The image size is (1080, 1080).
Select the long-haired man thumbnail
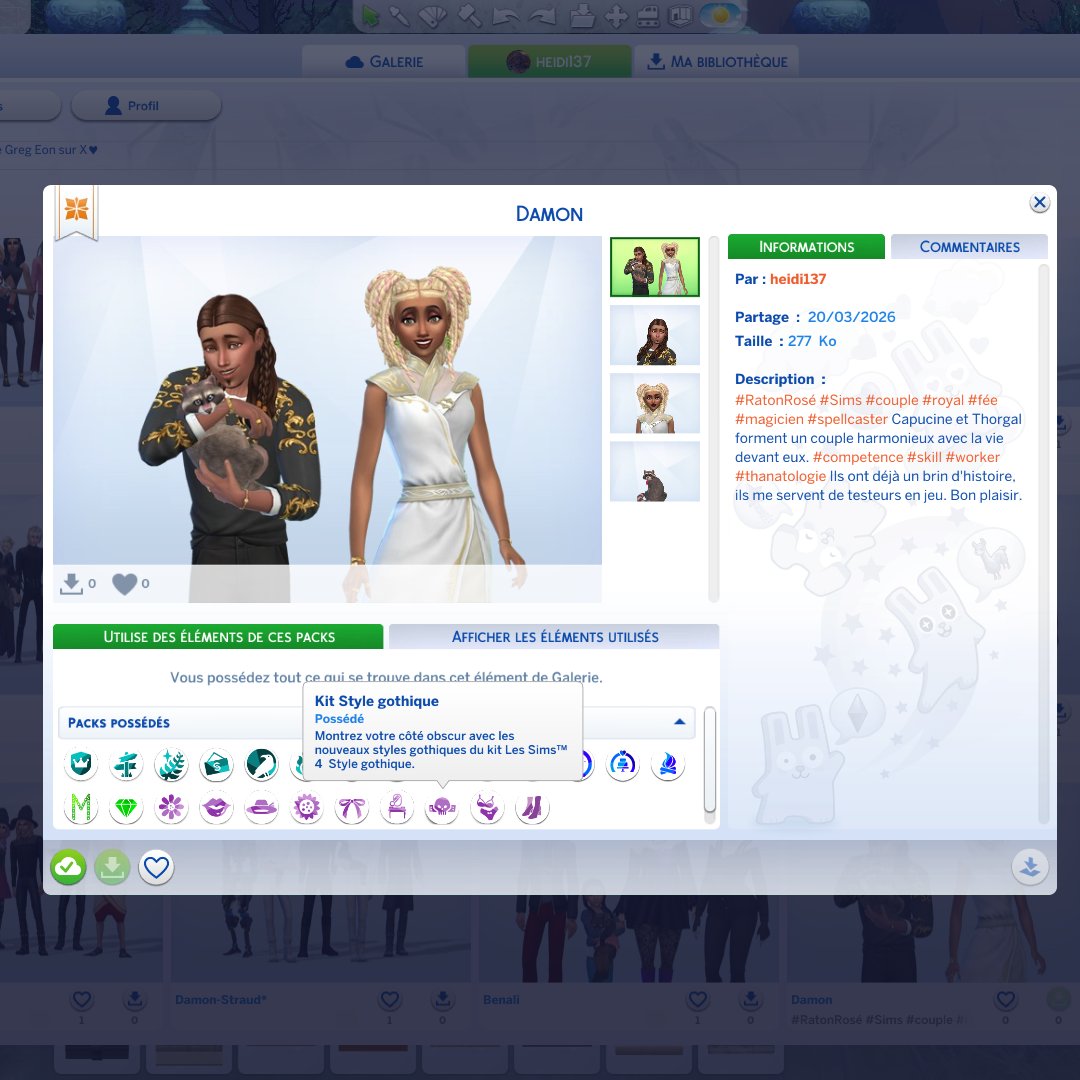click(654, 335)
